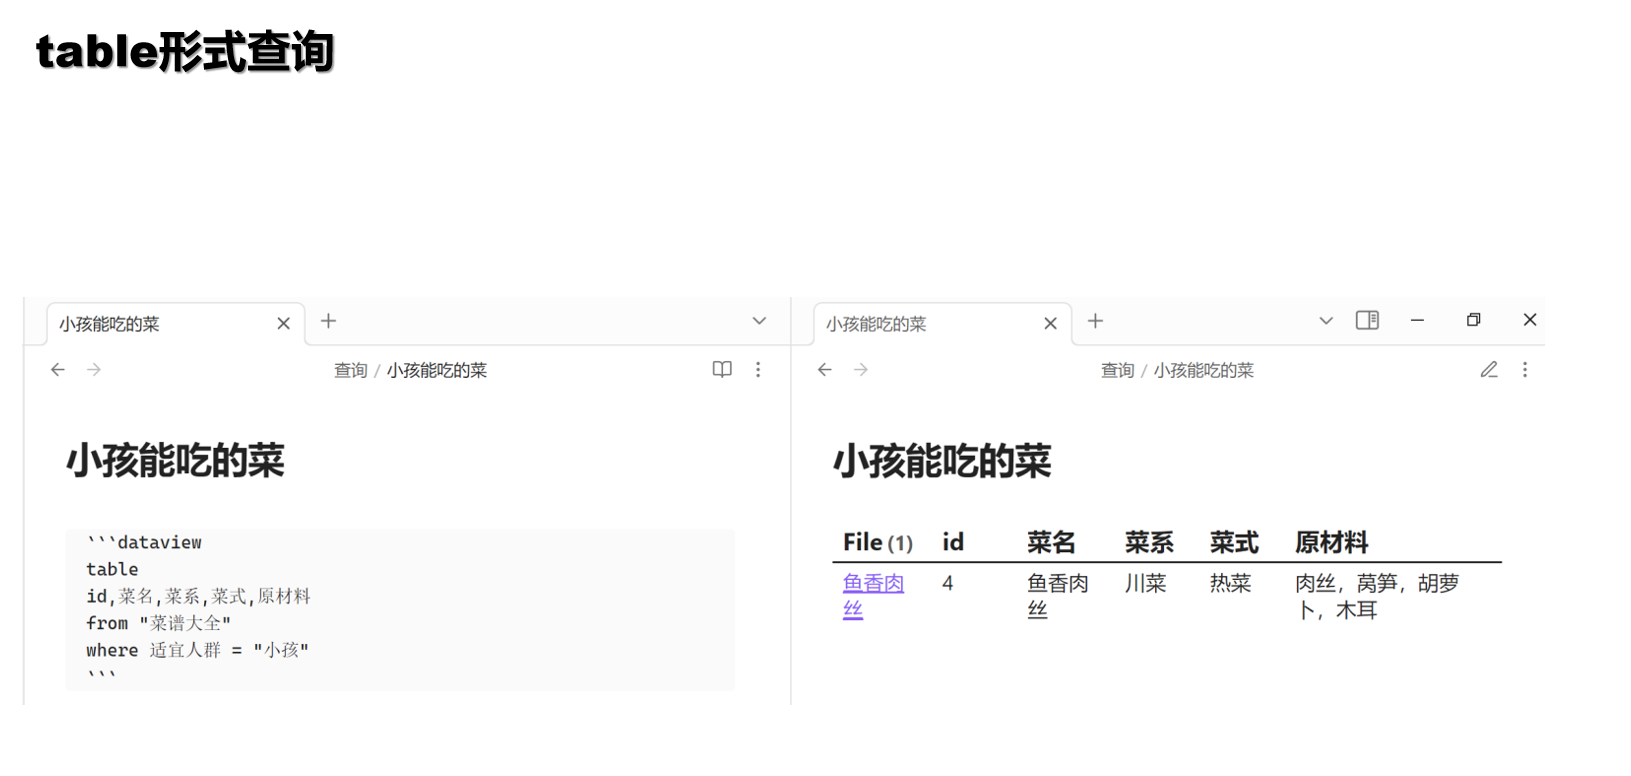Go forward in left pane navigation
This screenshot has height=776, width=1631.
pos(94,370)
